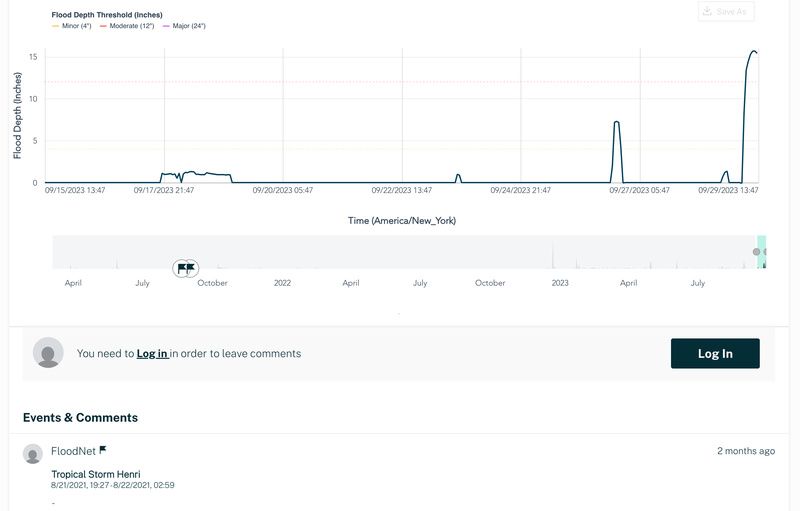Click the '2 months ago' timestamp

[x=745, y=451]
